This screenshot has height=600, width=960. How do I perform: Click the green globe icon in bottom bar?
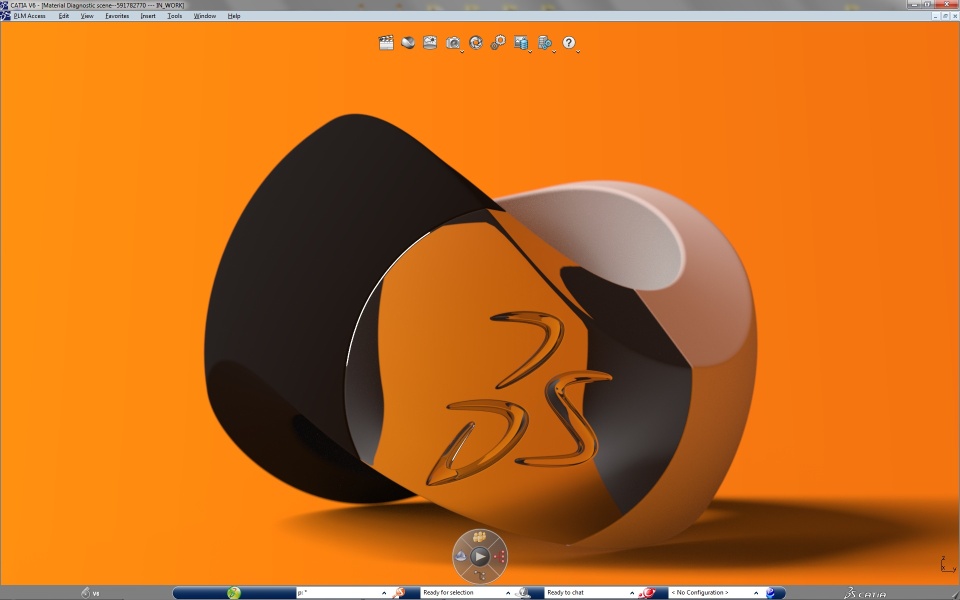click(x=233, y=593)
